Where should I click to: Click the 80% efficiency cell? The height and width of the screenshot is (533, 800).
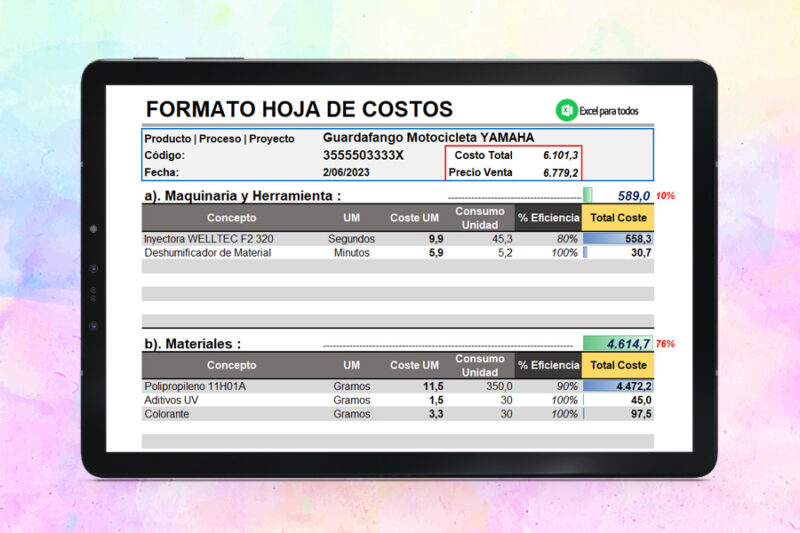(x=567, y=239)
